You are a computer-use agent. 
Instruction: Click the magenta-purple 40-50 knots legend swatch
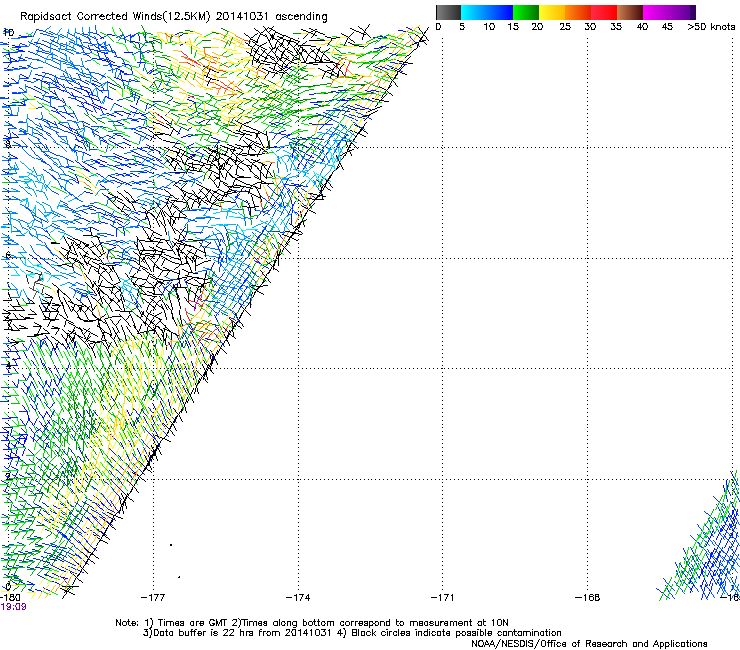[x=669, y=12]
